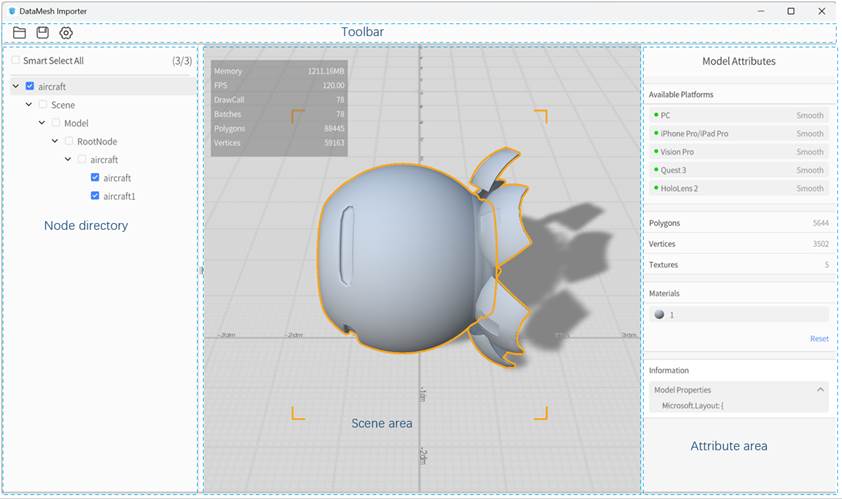This screenshot has width=842, height=499.
Task: Toggle the Scene node checkbox
Action: [43, 105]
